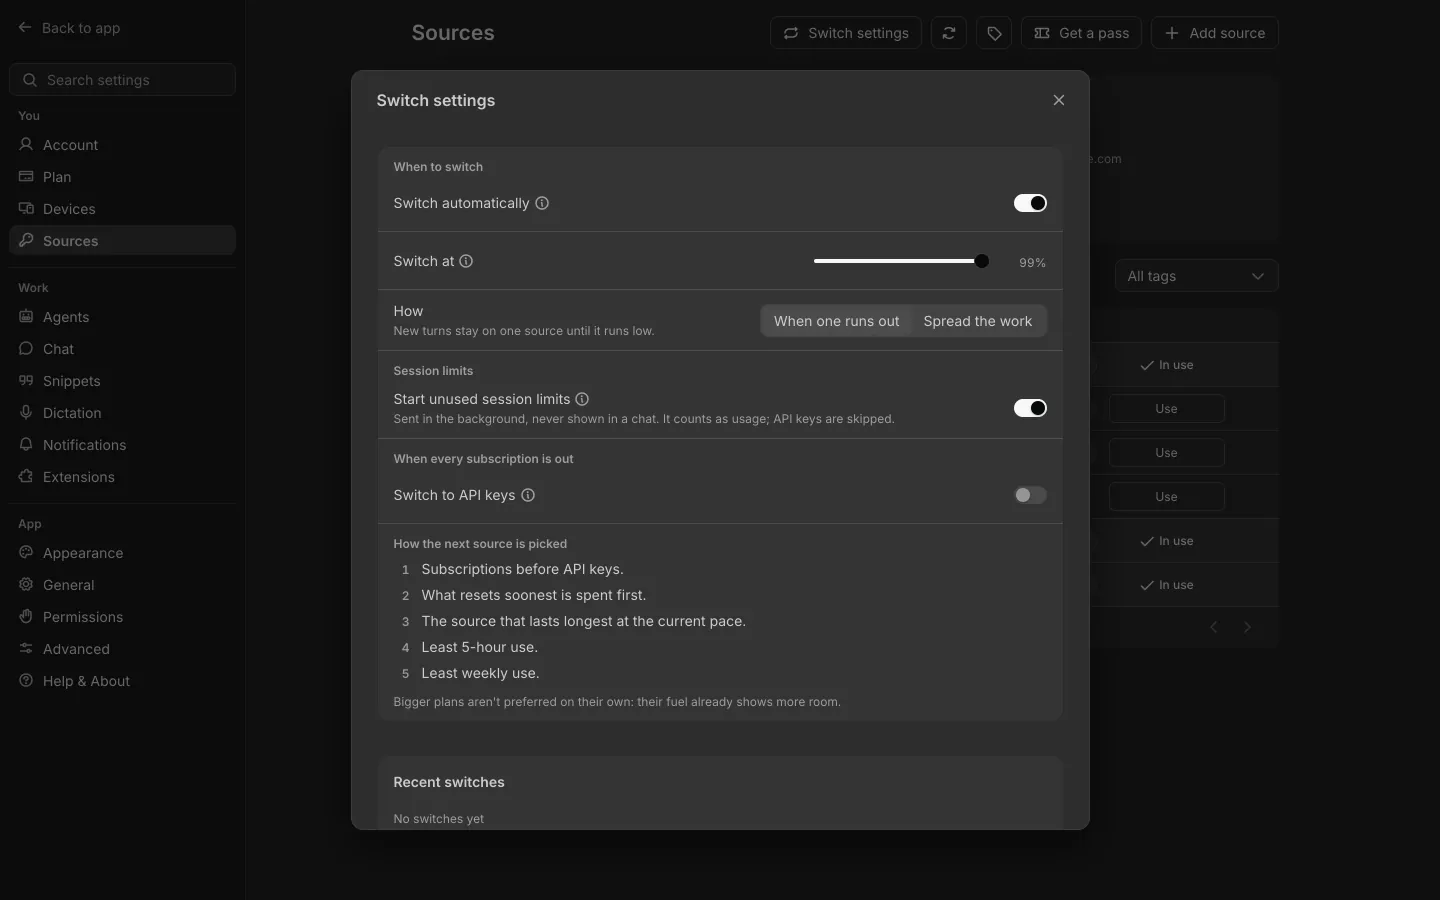1440x900 pixels.
Task: Click the info icon next to Switch to API keys
Action: click(x=528, y=495)
